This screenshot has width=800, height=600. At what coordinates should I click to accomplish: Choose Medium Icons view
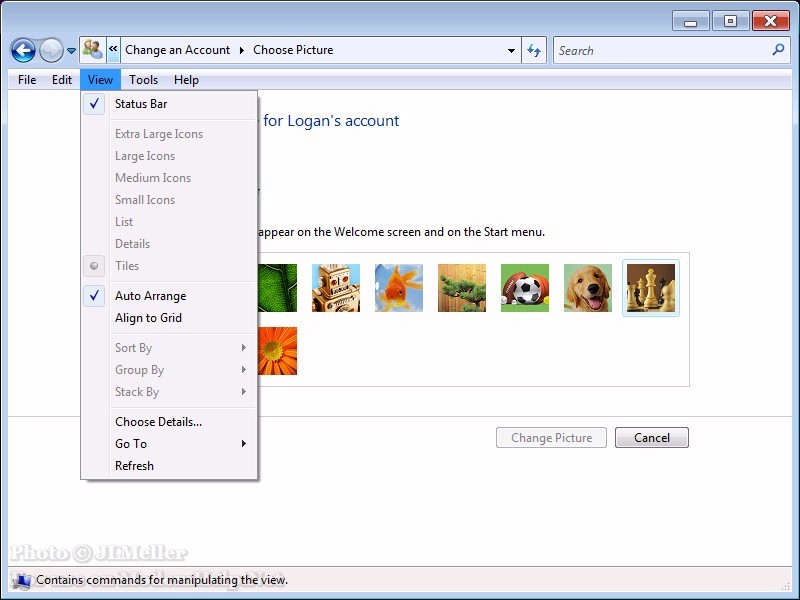pos(169,178)
